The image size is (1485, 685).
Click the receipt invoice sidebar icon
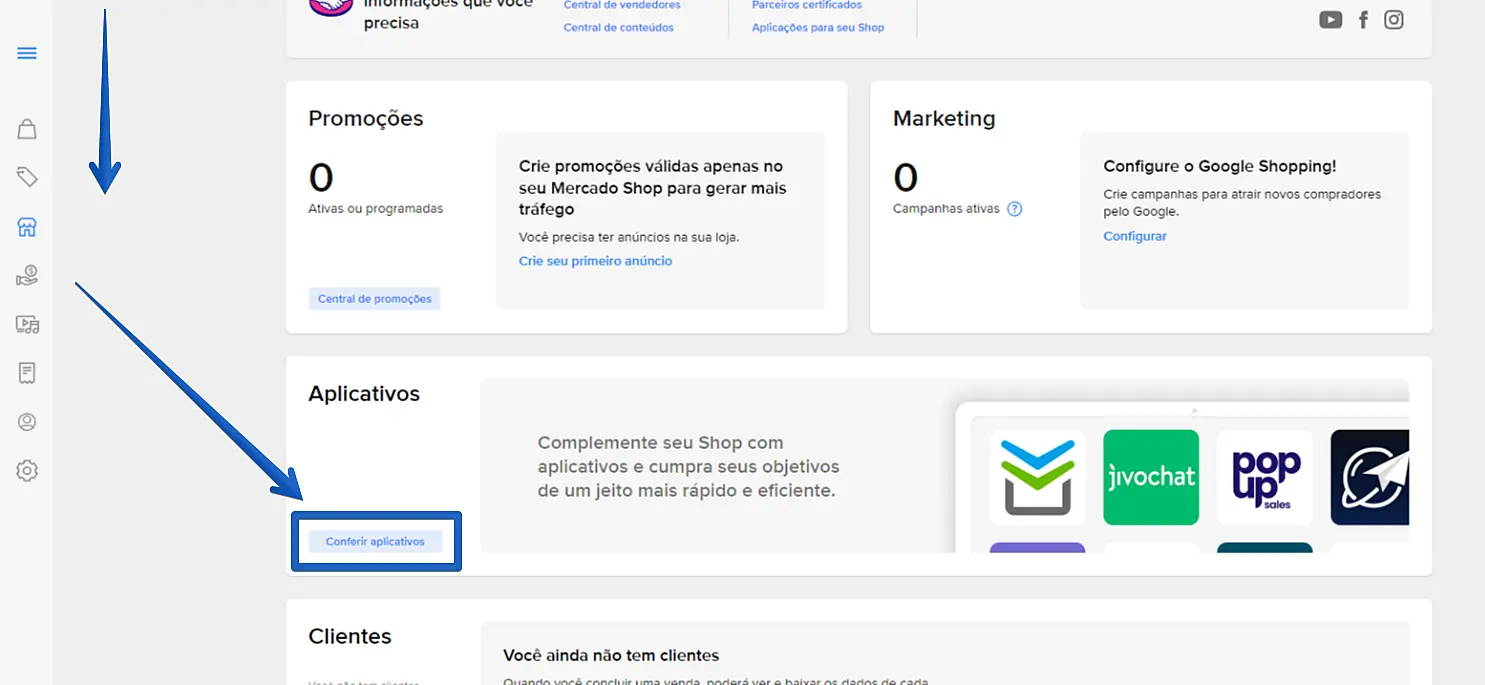[27, 373]
